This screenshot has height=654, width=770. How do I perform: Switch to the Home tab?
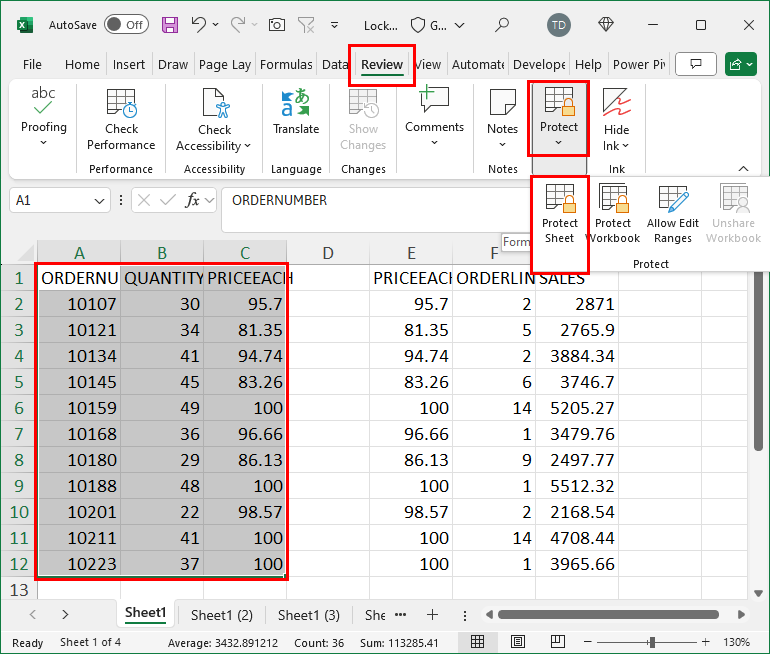click(82, 64)
